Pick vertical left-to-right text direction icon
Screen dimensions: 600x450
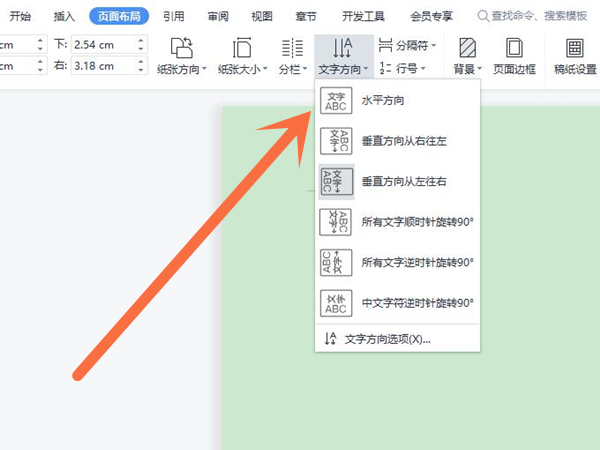tap(336, 181)
